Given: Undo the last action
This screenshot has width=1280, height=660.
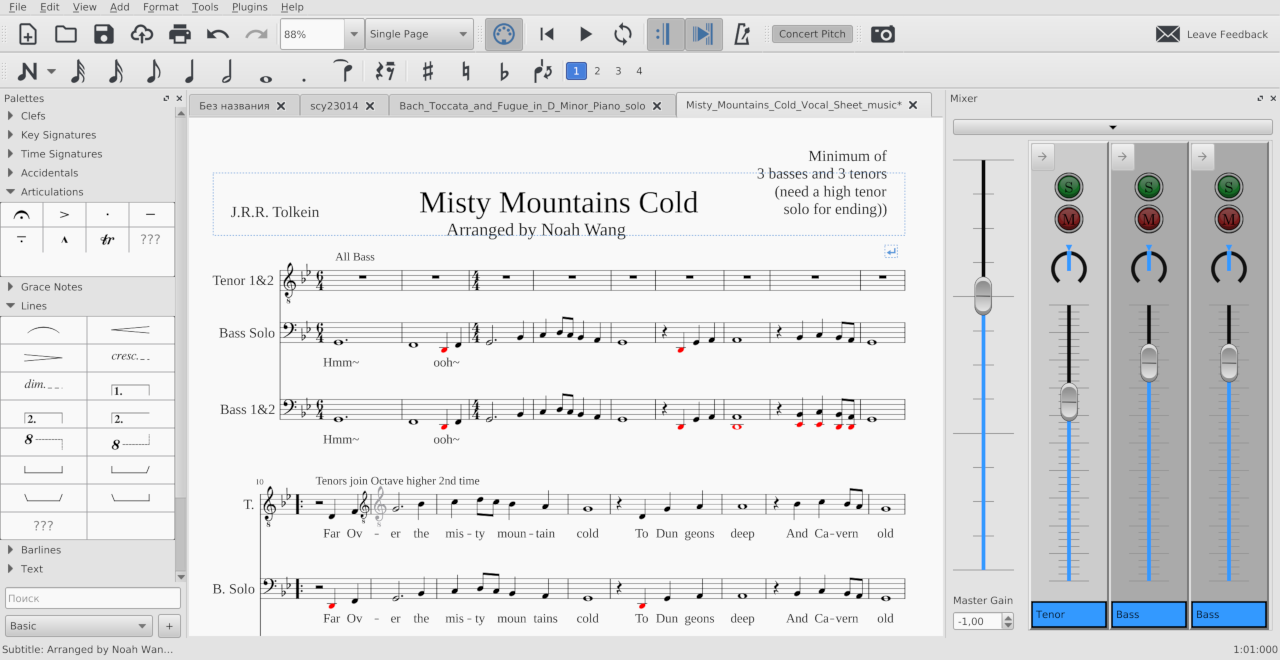Looking at the screenshot, I should point(218,34).
